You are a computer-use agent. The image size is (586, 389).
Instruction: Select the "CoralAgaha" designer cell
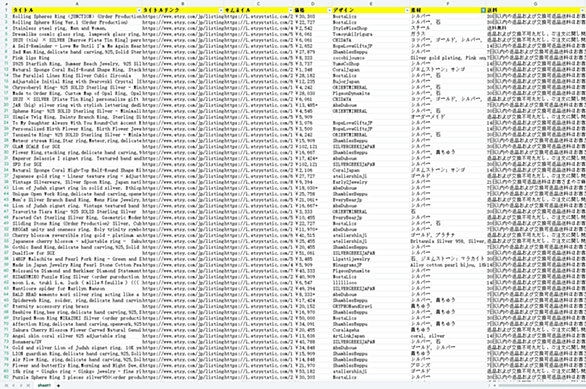(x=371, y=330)
